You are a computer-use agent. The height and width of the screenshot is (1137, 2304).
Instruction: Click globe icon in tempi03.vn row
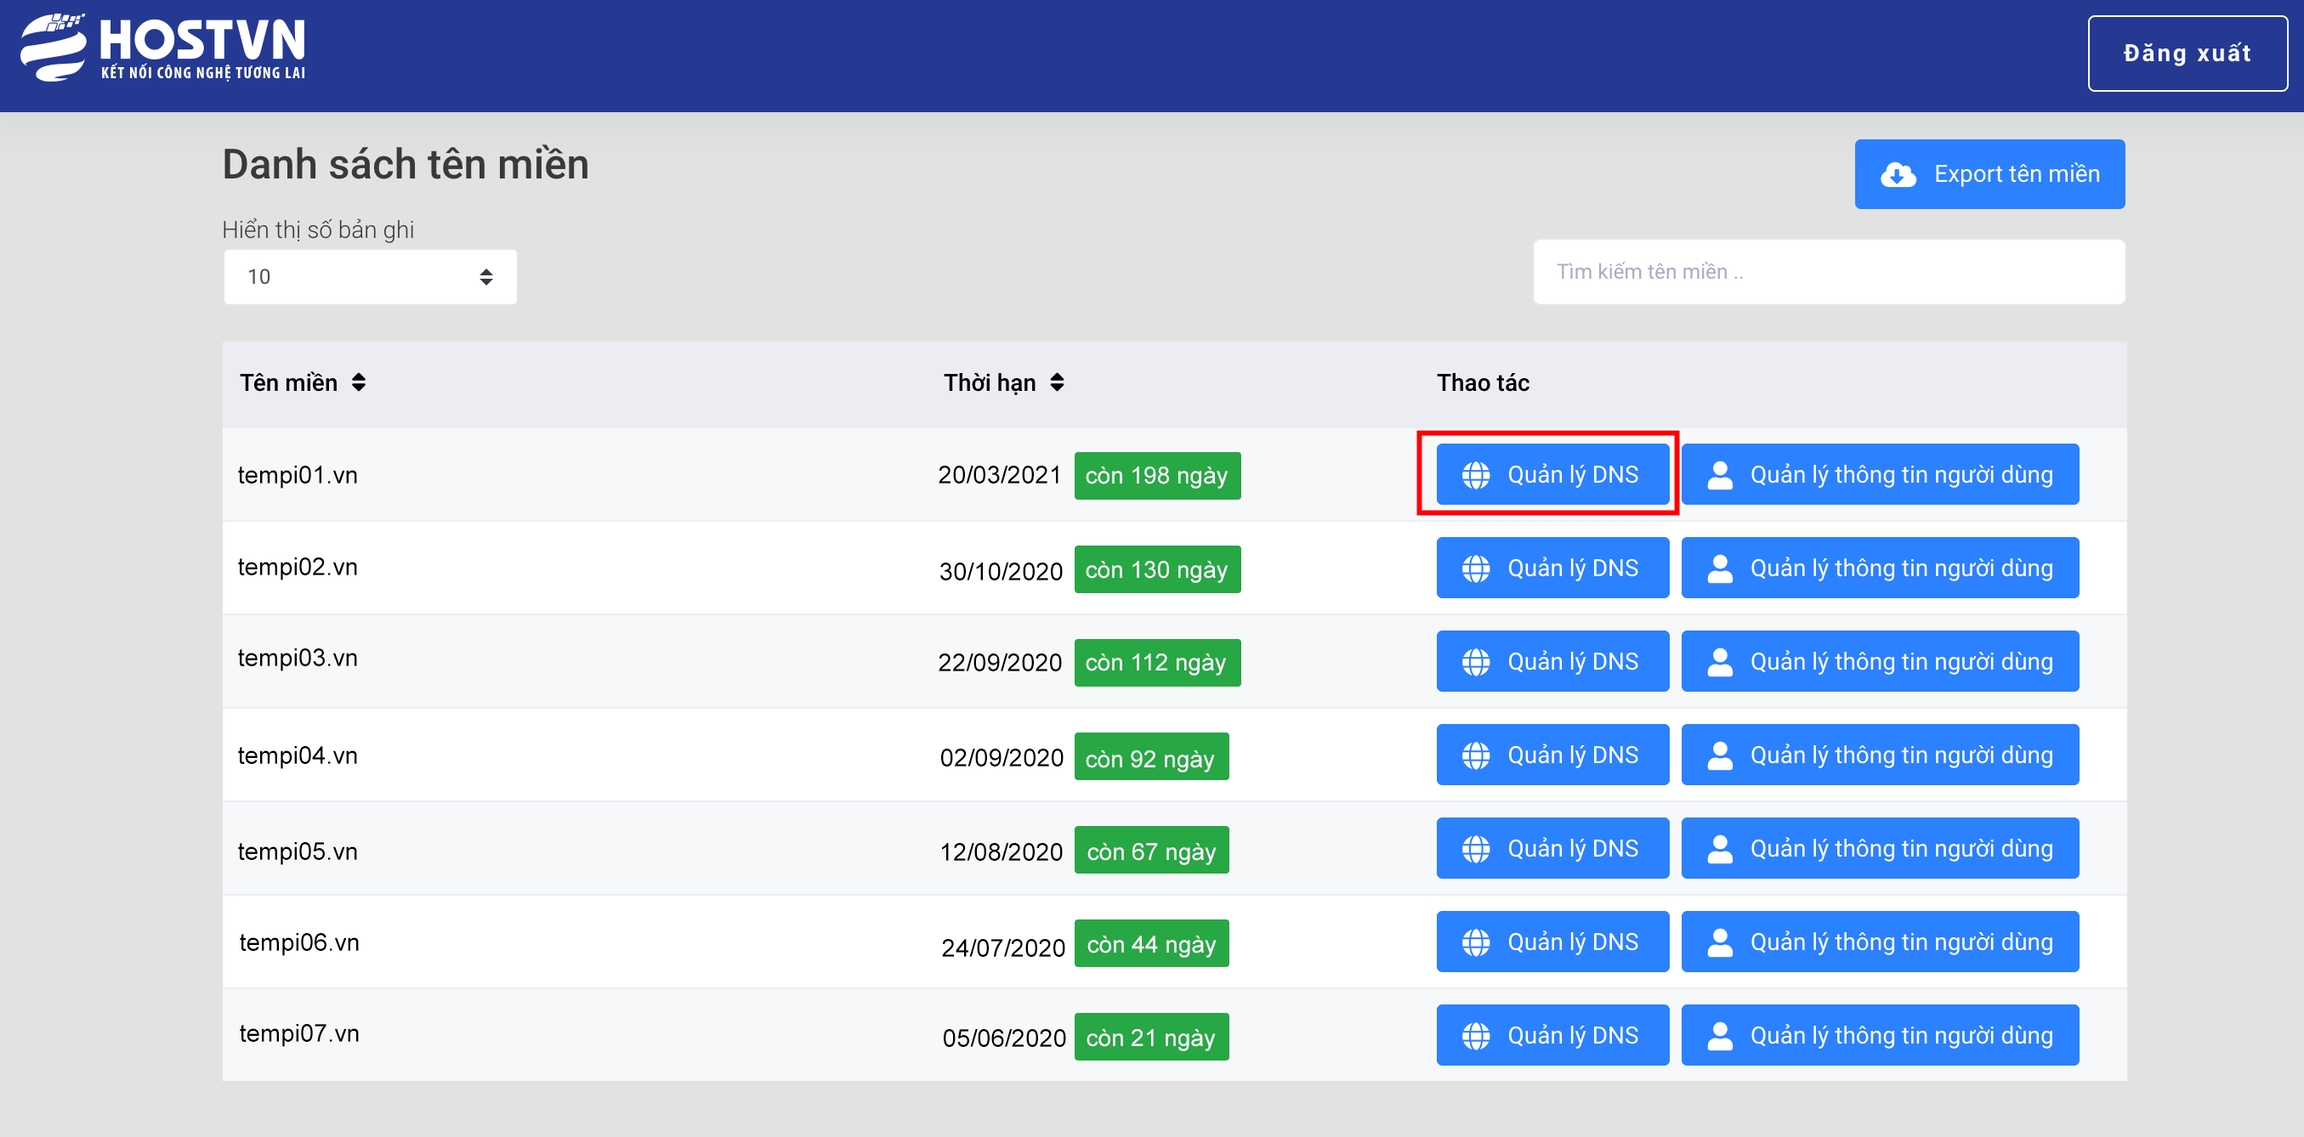(x=1476, y=662)
